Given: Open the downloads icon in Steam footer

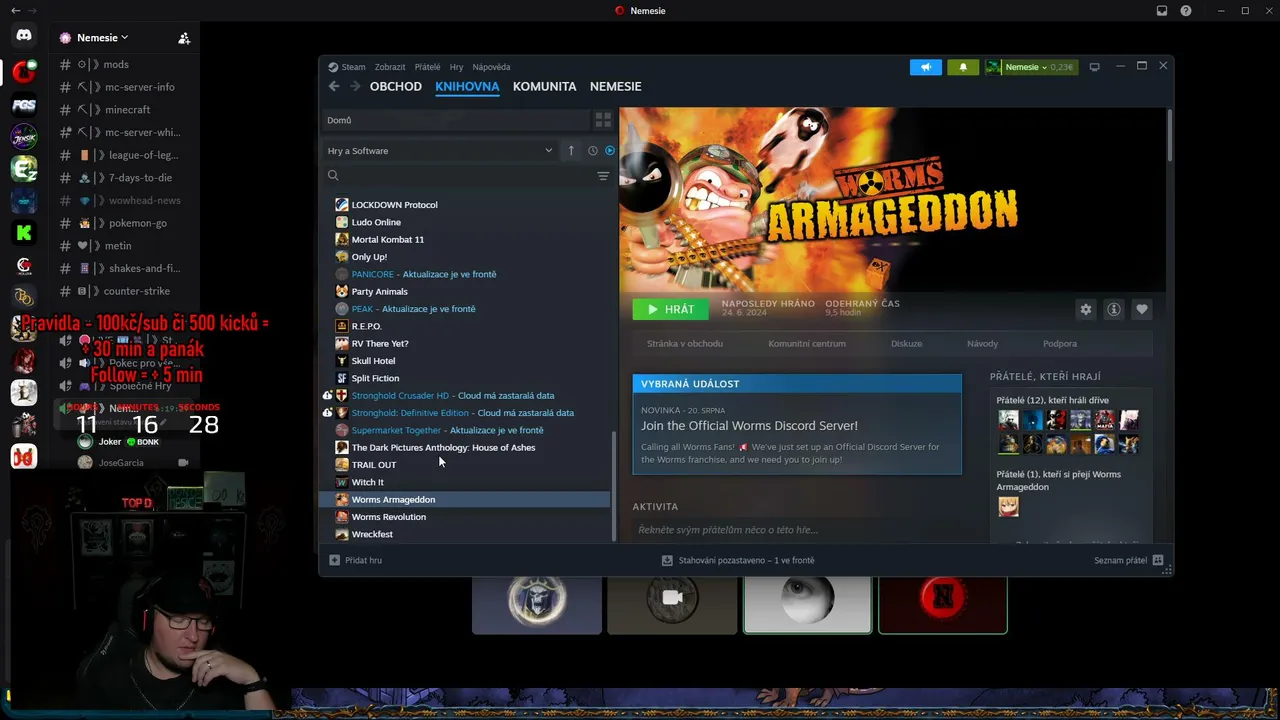Looking at the screenshot, I should coord(667,560).
